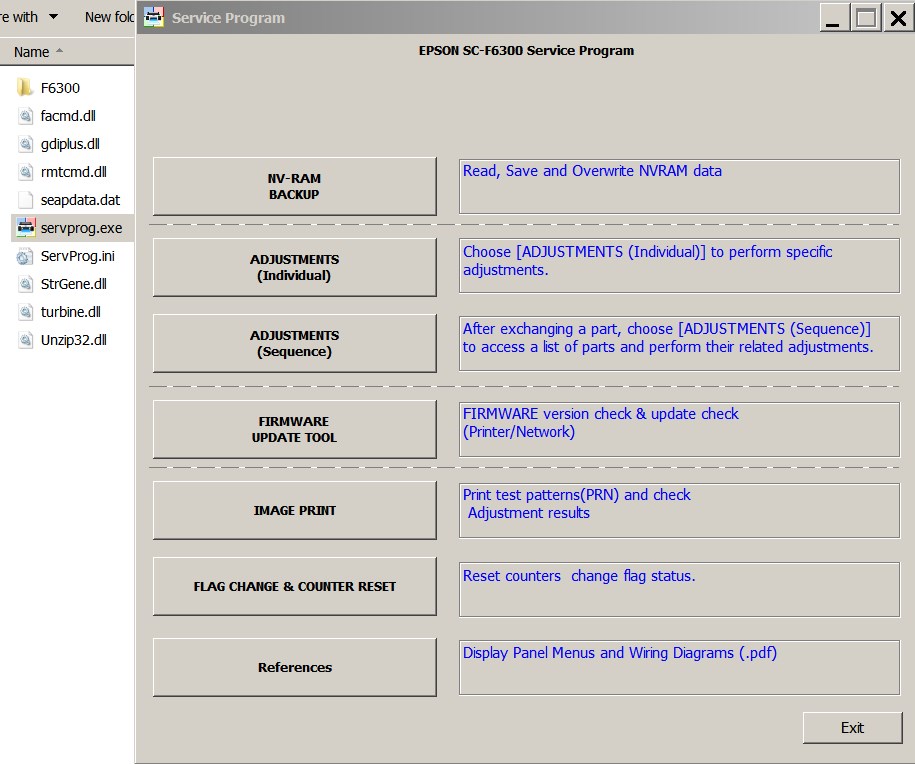Select StrGene.dll file icon
Image resolution: width=915 pixels, height=764 pixels.
[25, 284]
